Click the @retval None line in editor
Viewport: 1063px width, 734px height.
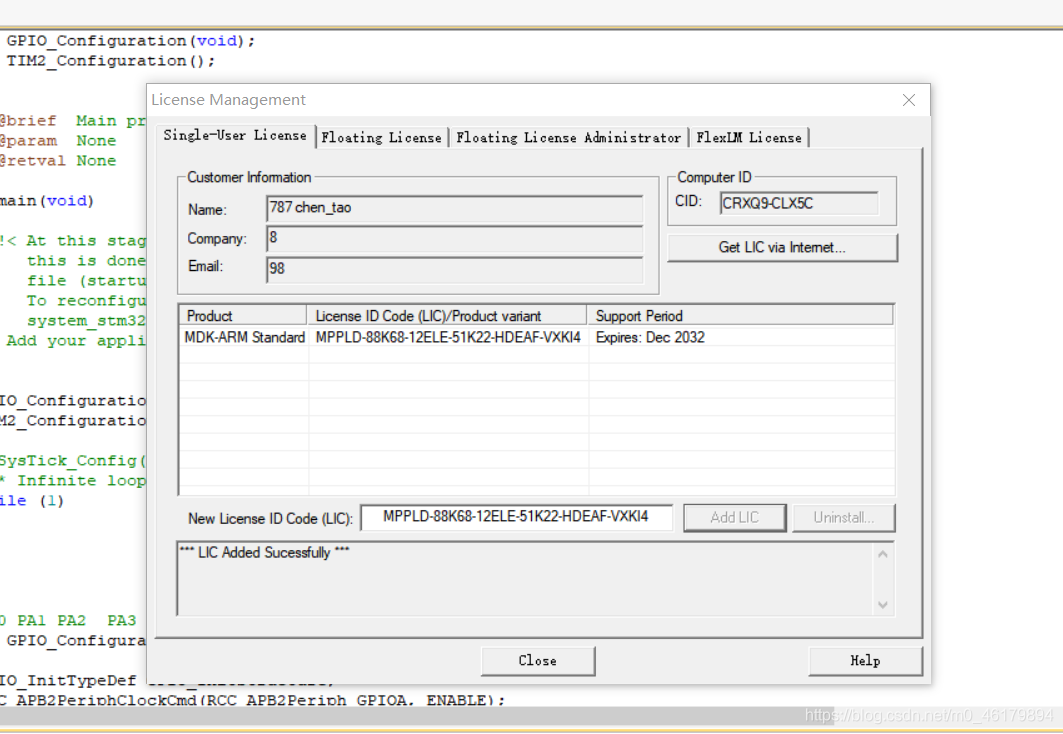(x=58, y=161)
